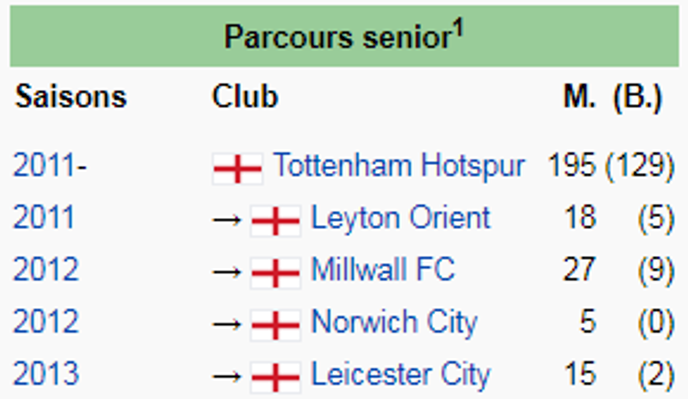Open the Tottenham Hotspur club link

point(399,167)
